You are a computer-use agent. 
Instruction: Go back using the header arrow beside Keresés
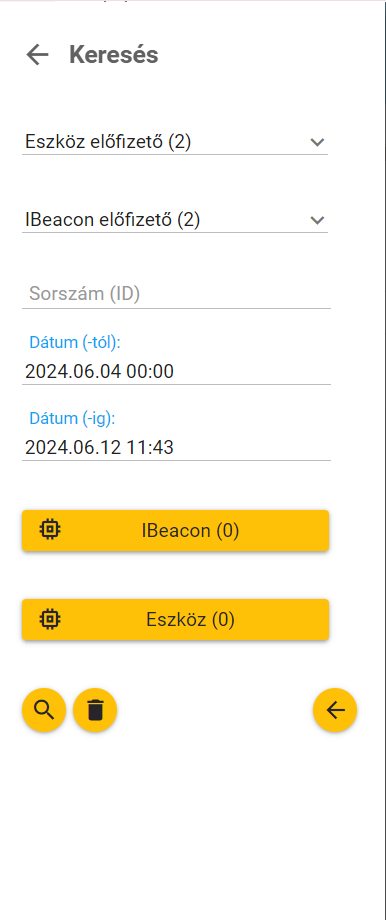38,55
